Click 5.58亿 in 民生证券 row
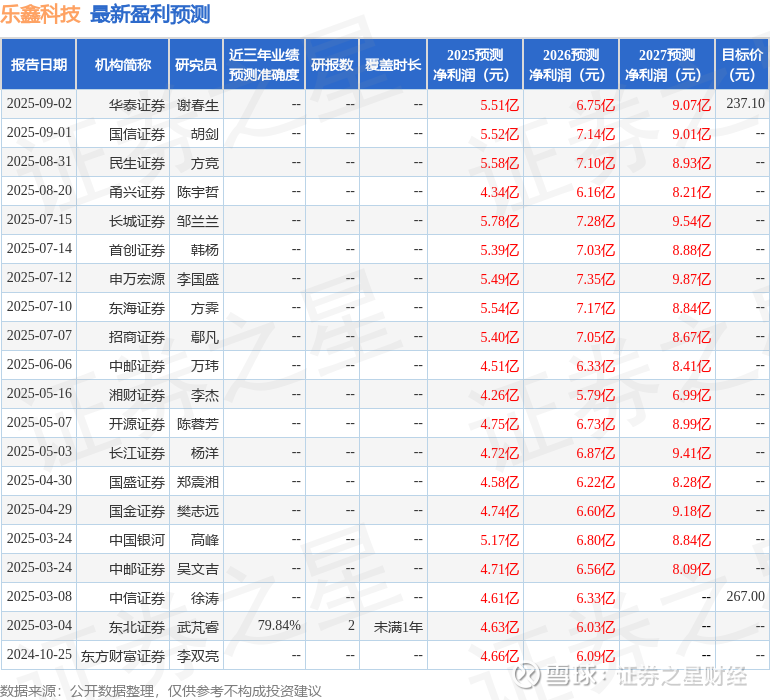 pos(499,163)
